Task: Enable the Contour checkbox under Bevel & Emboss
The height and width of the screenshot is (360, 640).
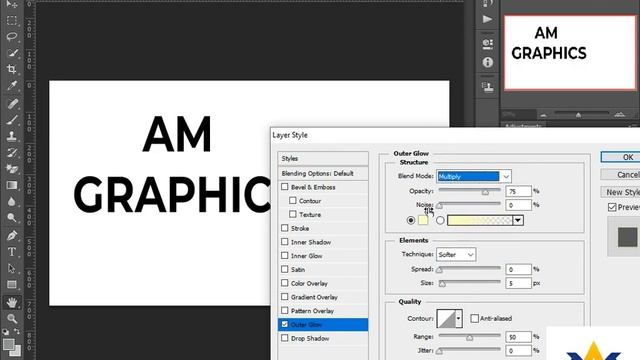Action: [293, 200]
